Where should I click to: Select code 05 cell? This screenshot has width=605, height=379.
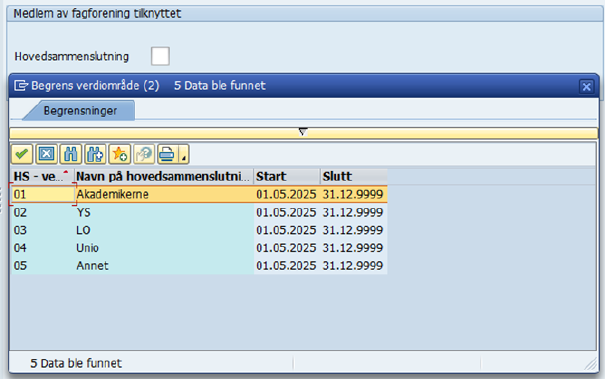(x=43, y=266)
